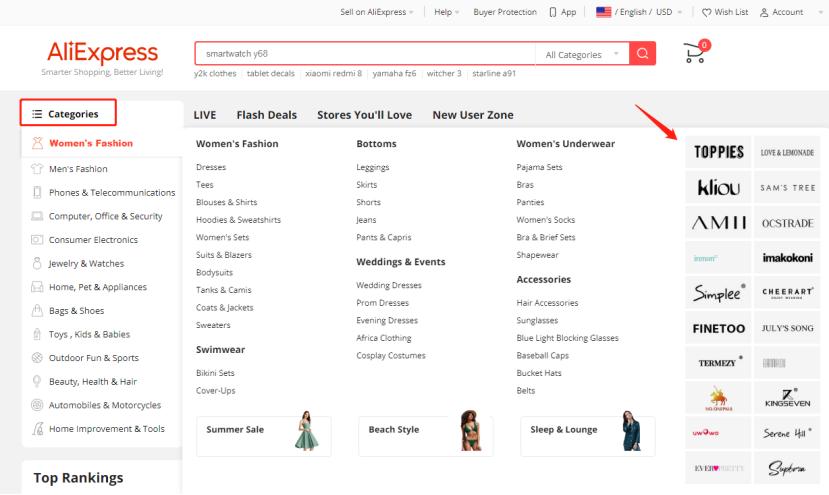
Task: Open the Account user icon
Action: 765,12
